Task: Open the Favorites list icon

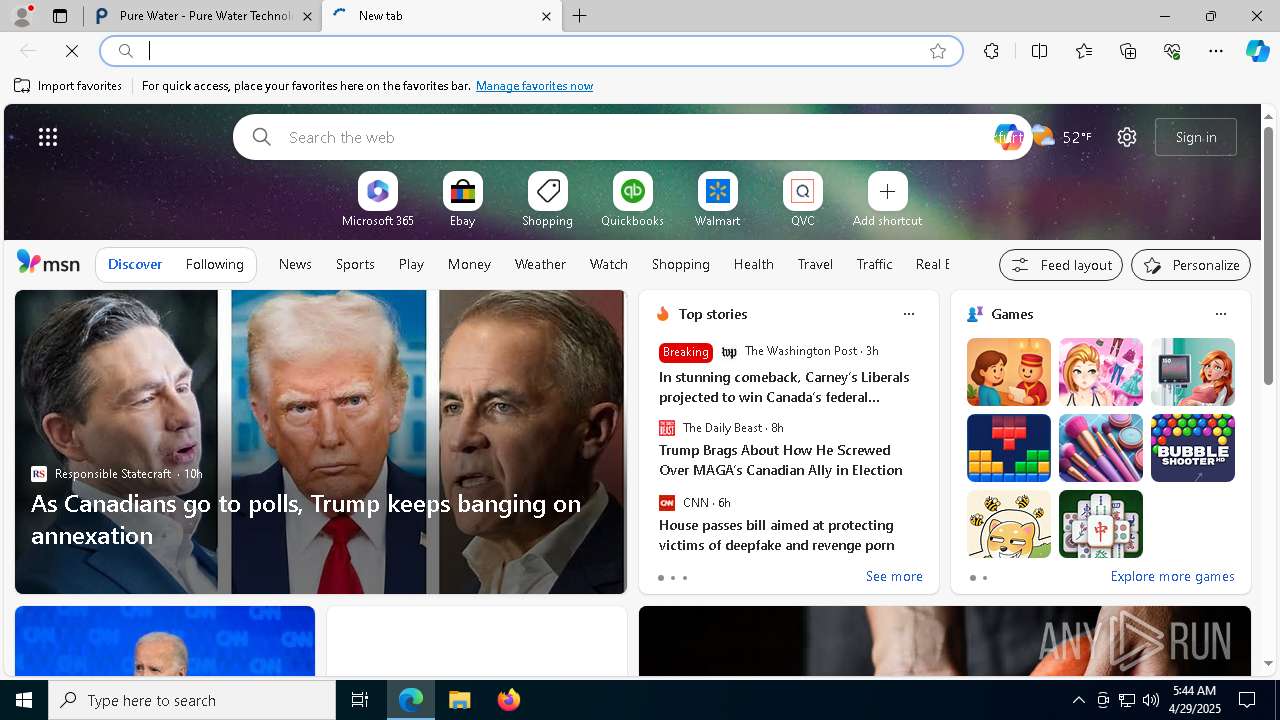Action: [1084, 51]
